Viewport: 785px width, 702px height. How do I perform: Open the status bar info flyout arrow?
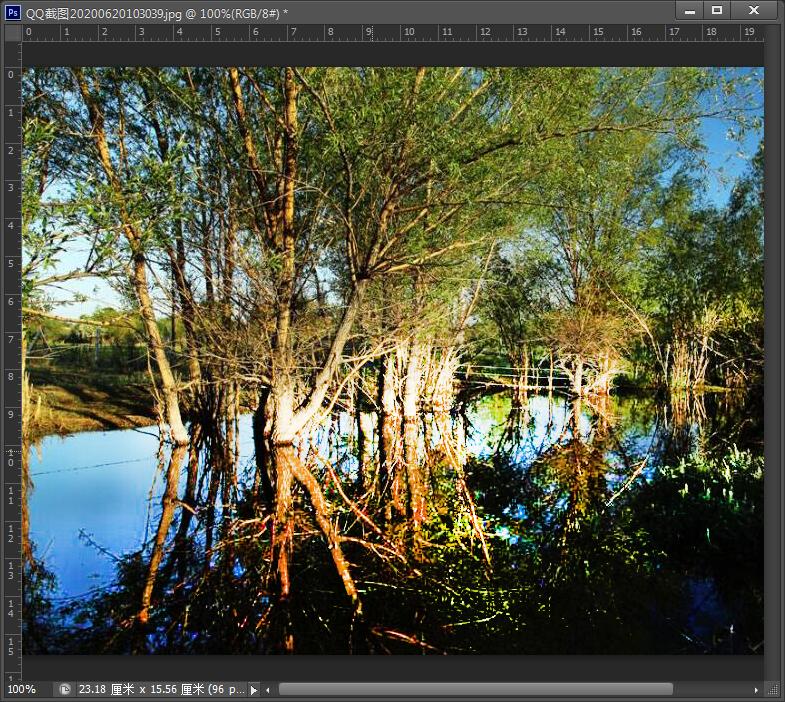253,689
